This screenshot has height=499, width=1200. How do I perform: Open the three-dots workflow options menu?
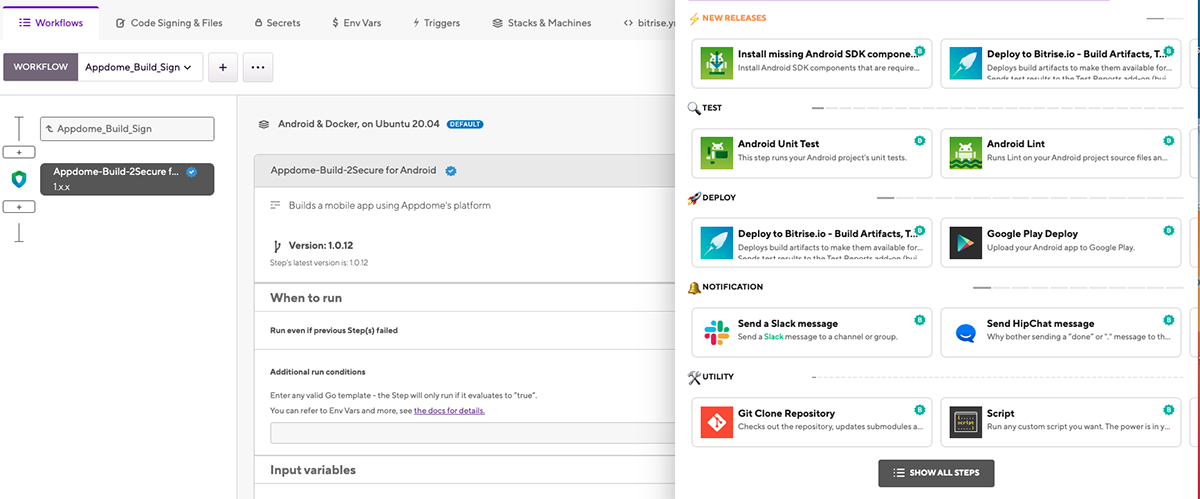pyautogui.click(x=258, y=67)
